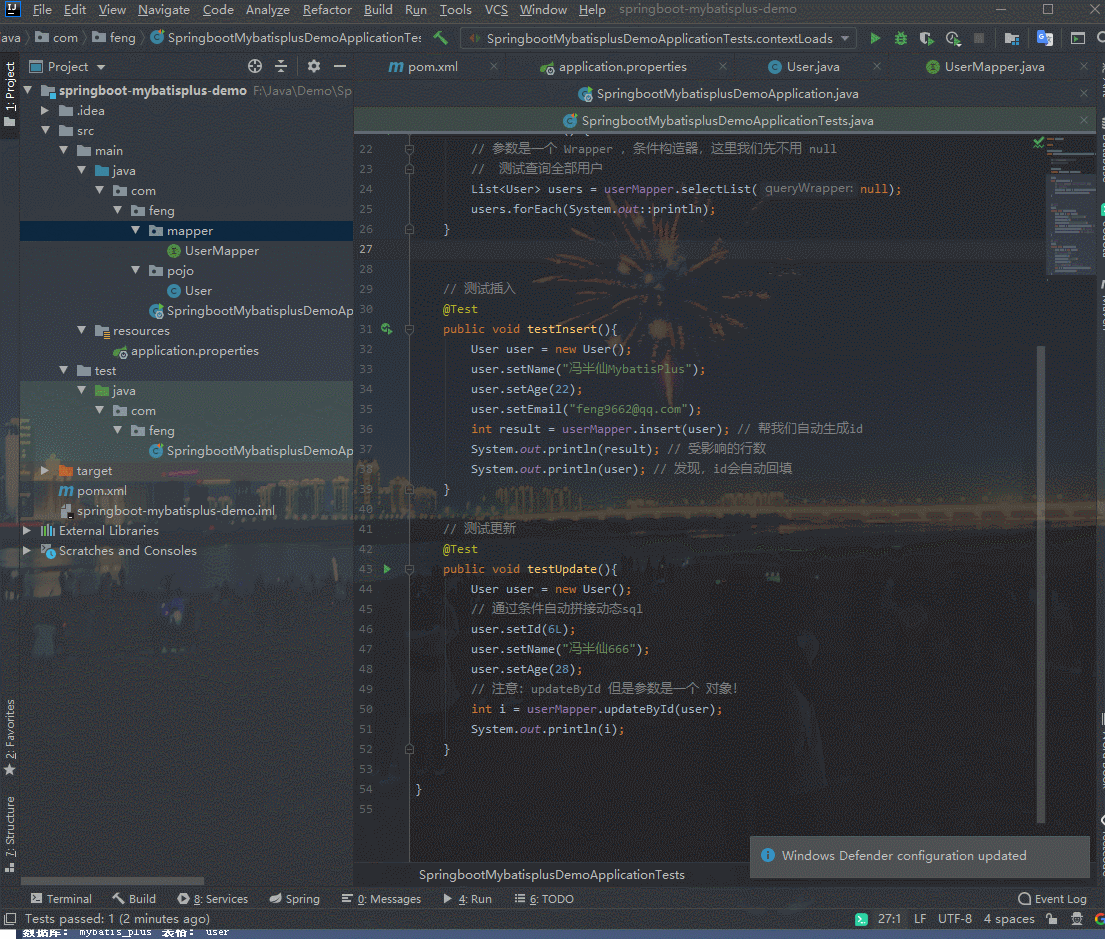Open the Spring tool window
The height and width of the screenshot is (939, 1105).
295,899
